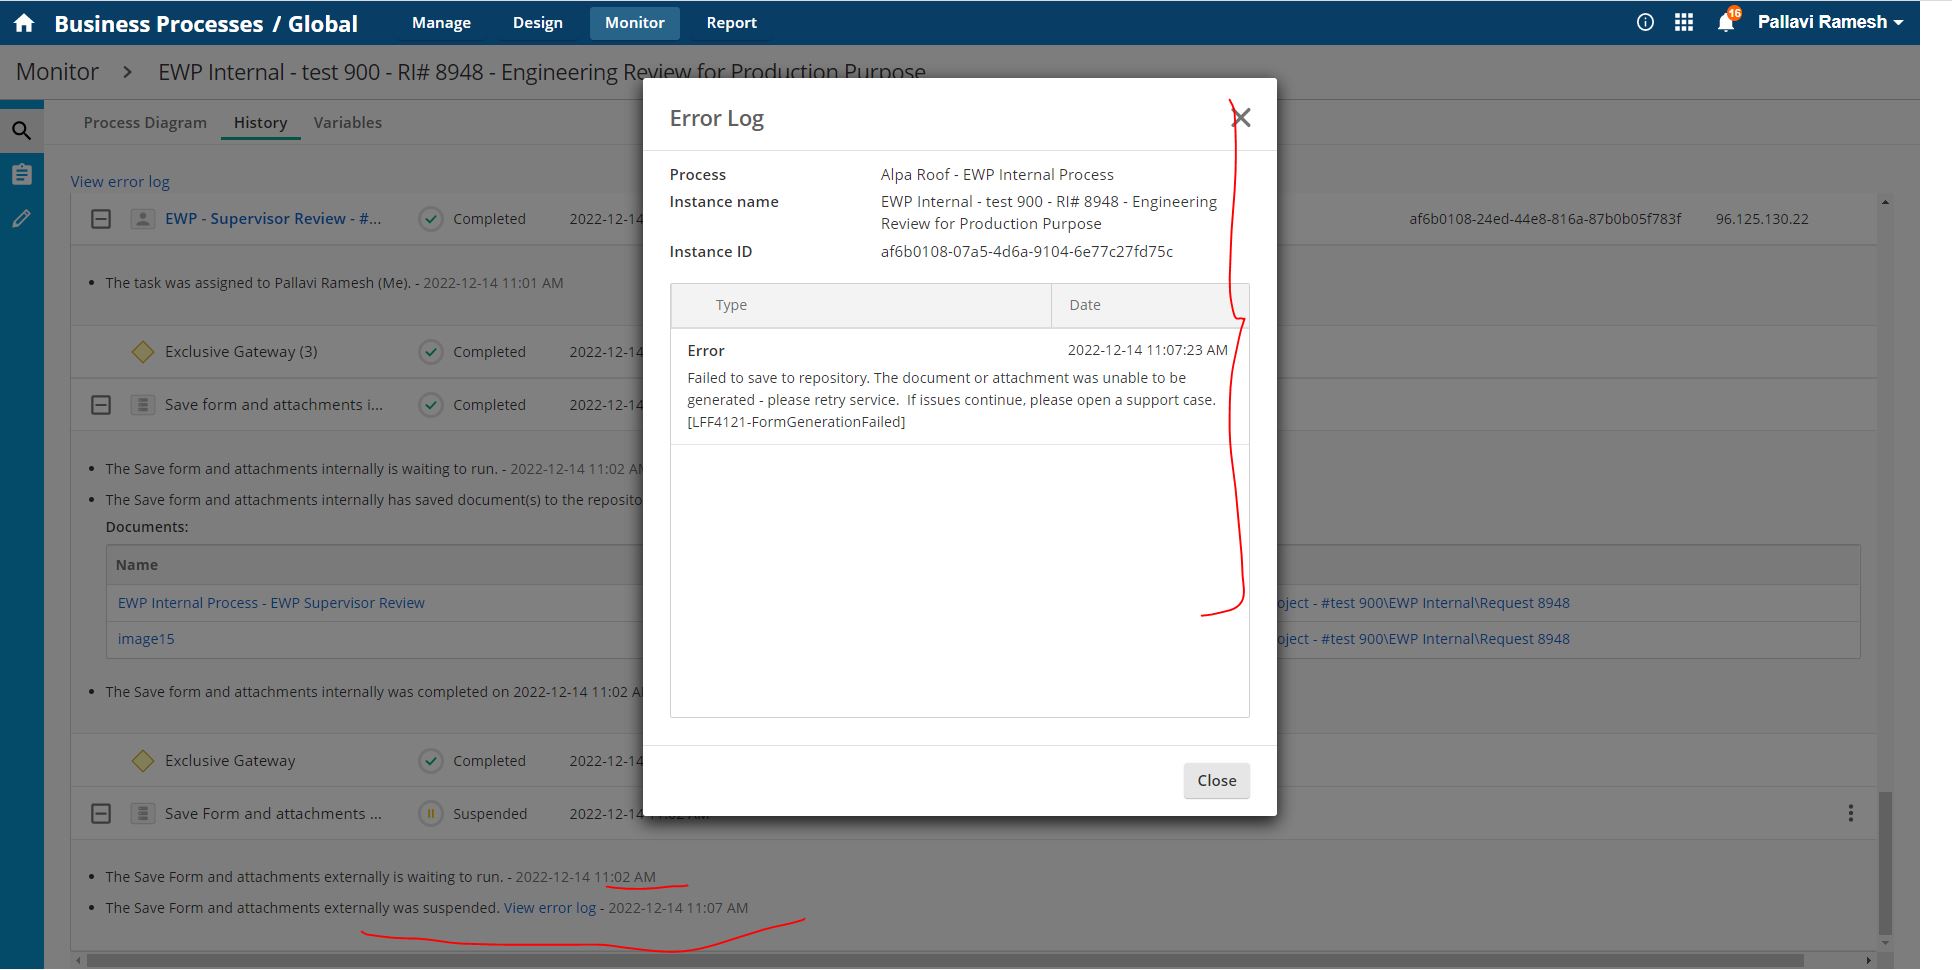
Task: Open the notifications bell
Action: tap(1726, 22)
